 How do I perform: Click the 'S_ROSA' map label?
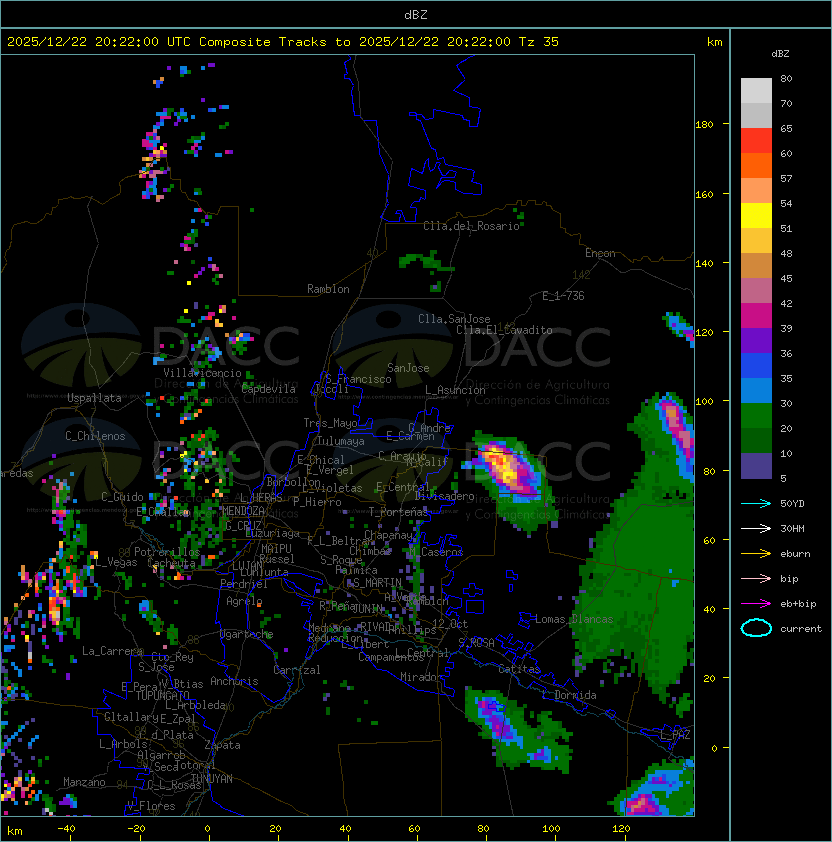tap(476, 643)
